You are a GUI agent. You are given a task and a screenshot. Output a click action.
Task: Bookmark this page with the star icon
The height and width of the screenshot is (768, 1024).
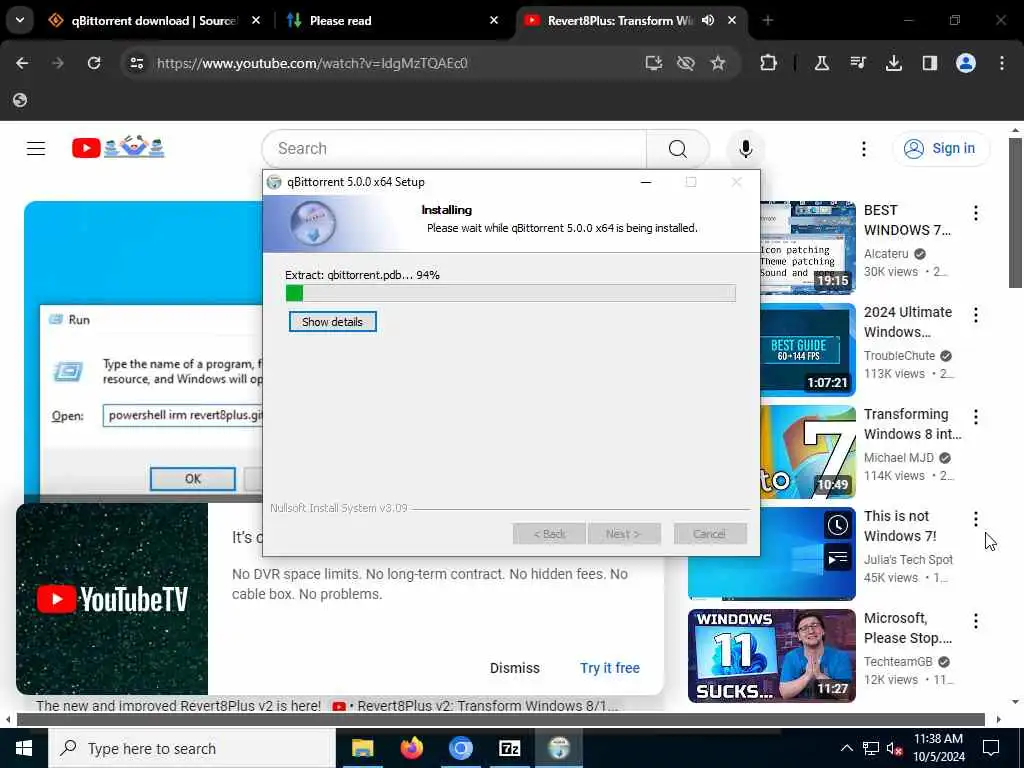point(718,63)
